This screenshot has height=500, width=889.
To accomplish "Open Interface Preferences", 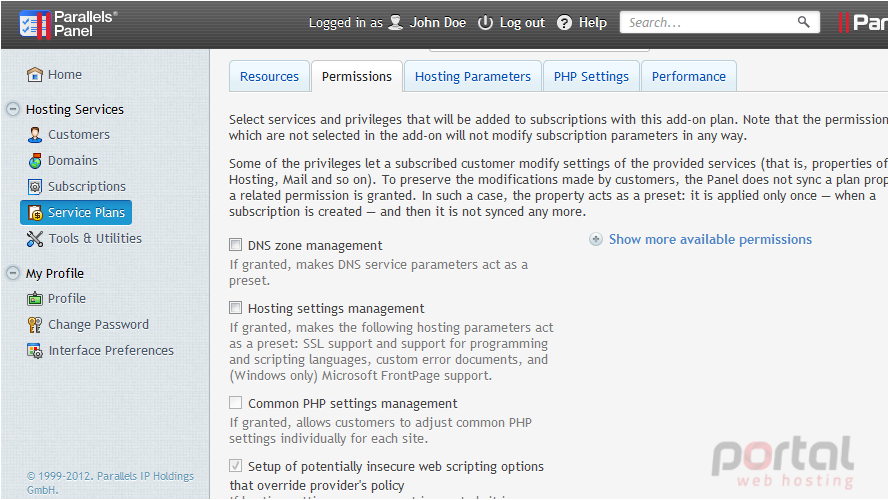I will tap(111, 351).
